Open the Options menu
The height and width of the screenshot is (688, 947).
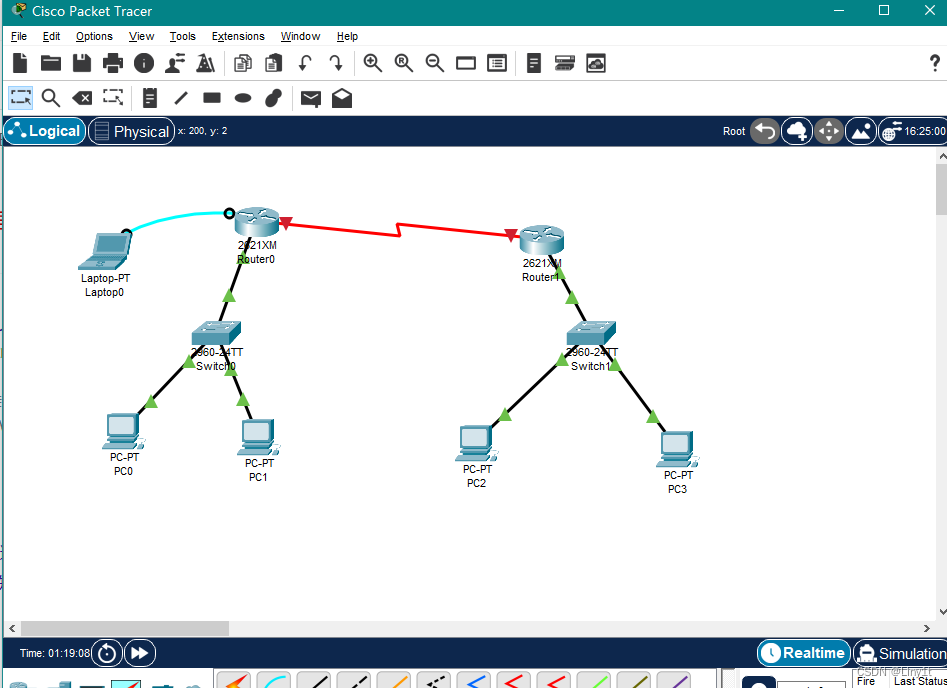coord(94,36)
